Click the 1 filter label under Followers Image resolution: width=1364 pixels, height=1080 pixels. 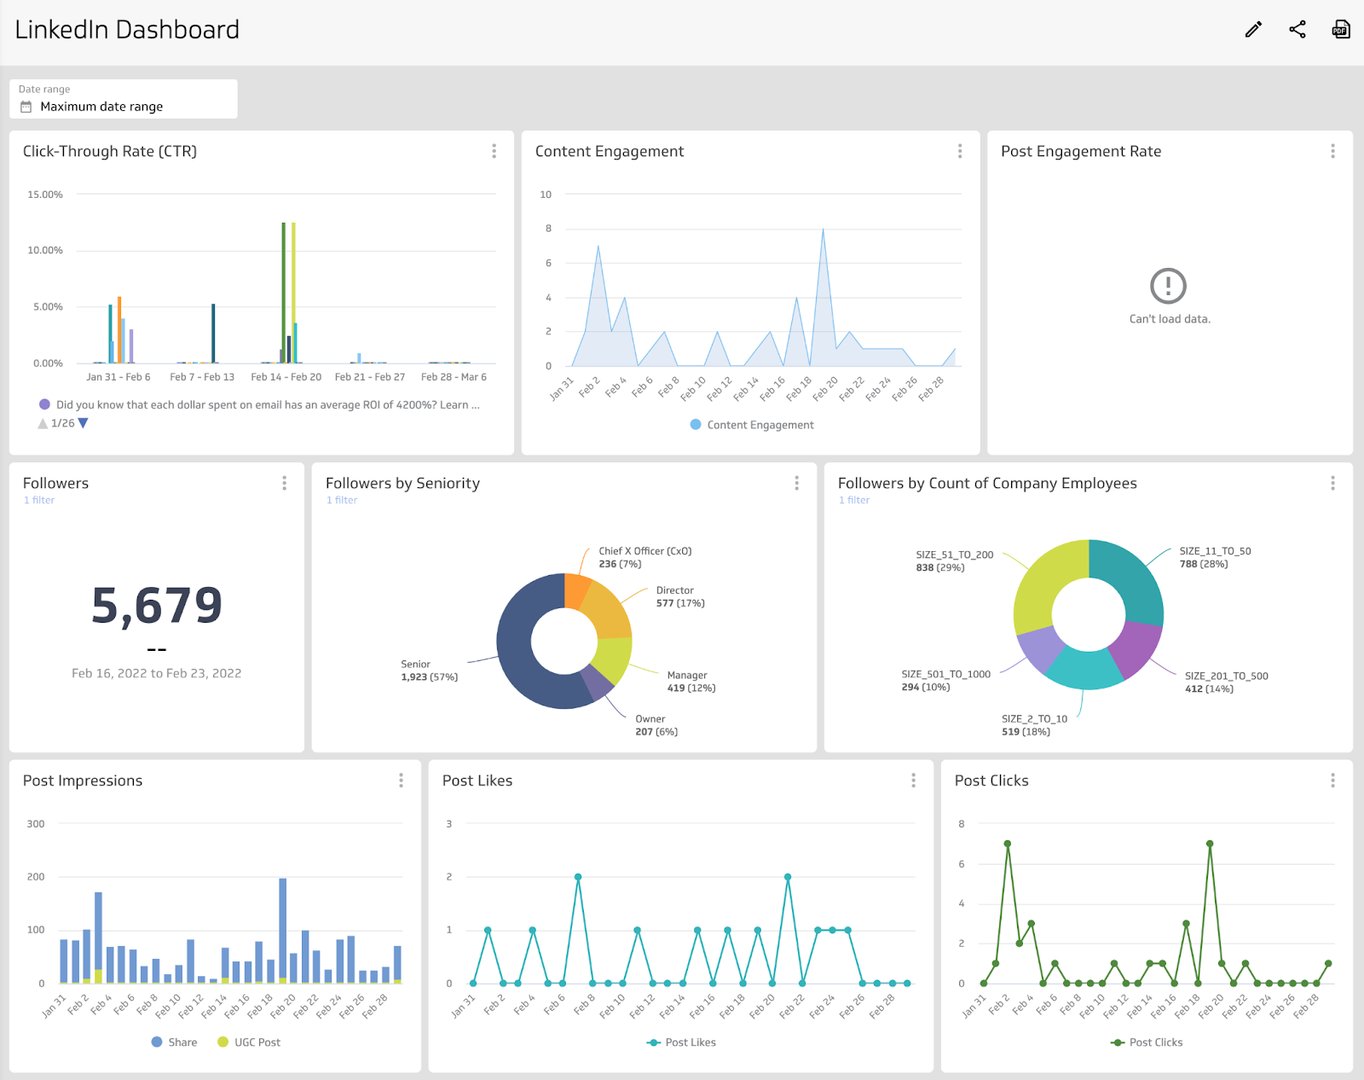pyautogui.click(x=39, y=499)
